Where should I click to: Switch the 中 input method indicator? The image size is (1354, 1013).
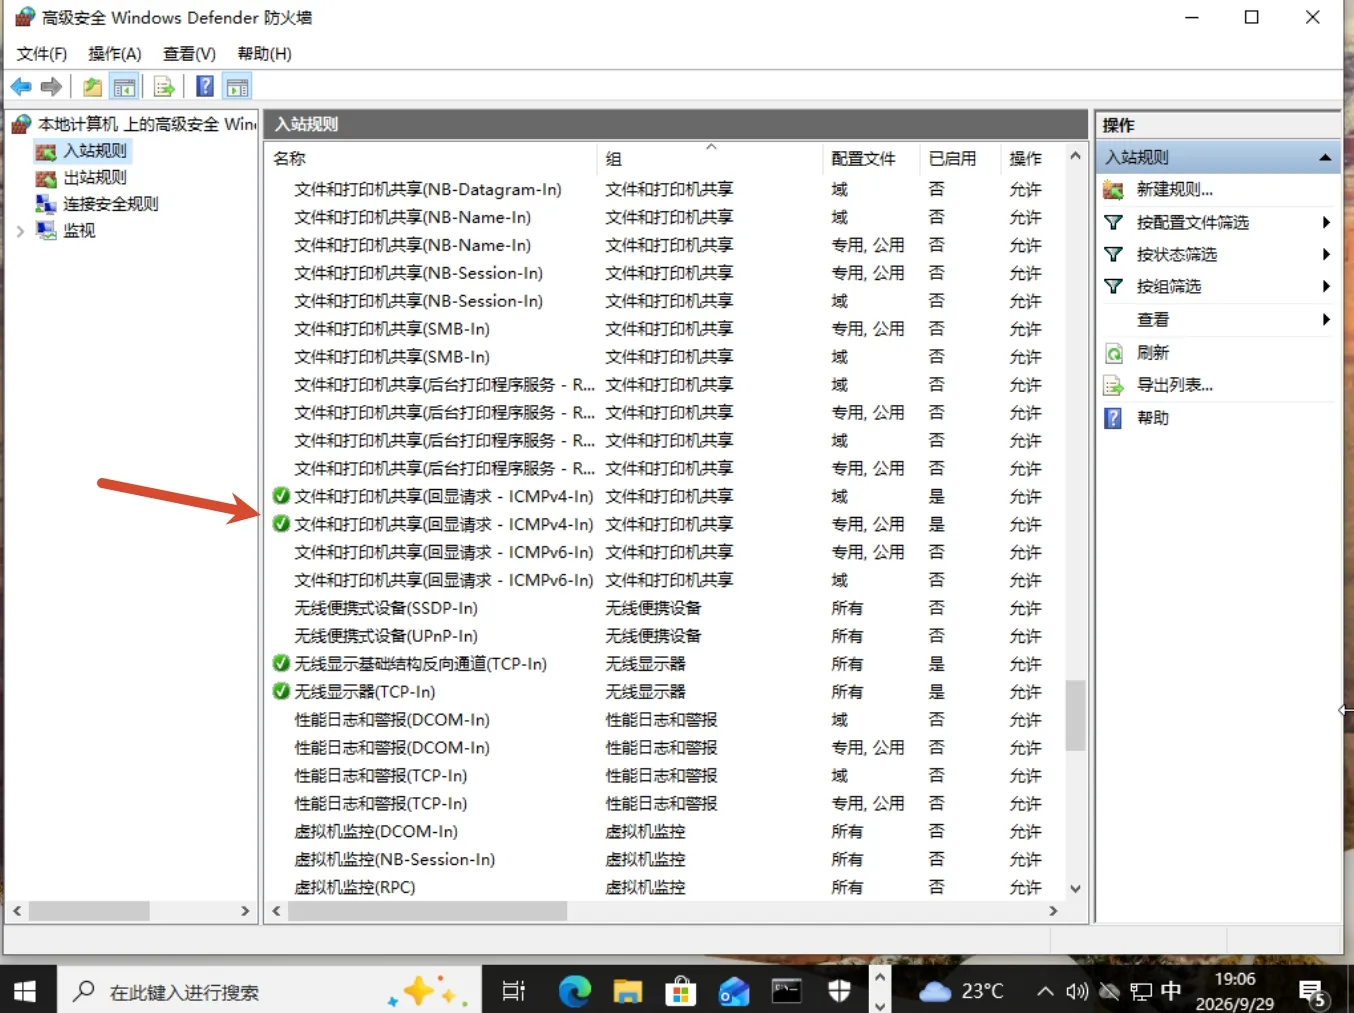tap(1171, 991)
